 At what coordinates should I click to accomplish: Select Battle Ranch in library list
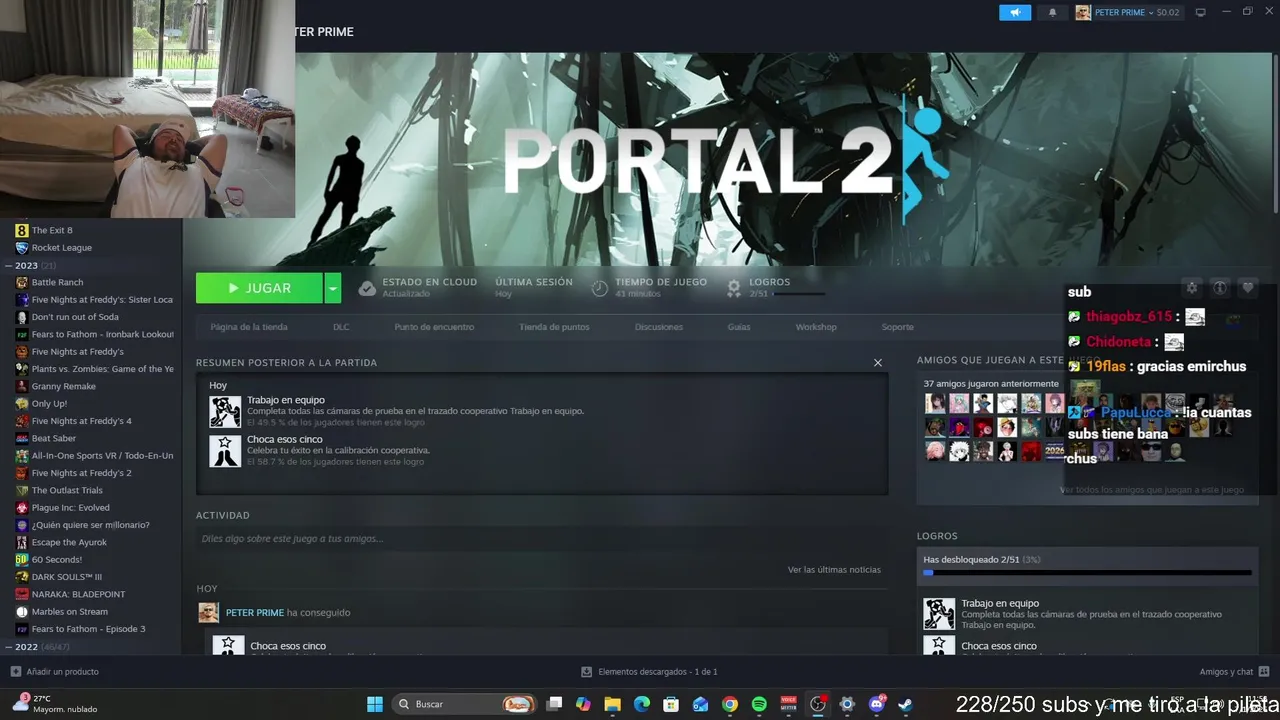[x=57, y=282]
